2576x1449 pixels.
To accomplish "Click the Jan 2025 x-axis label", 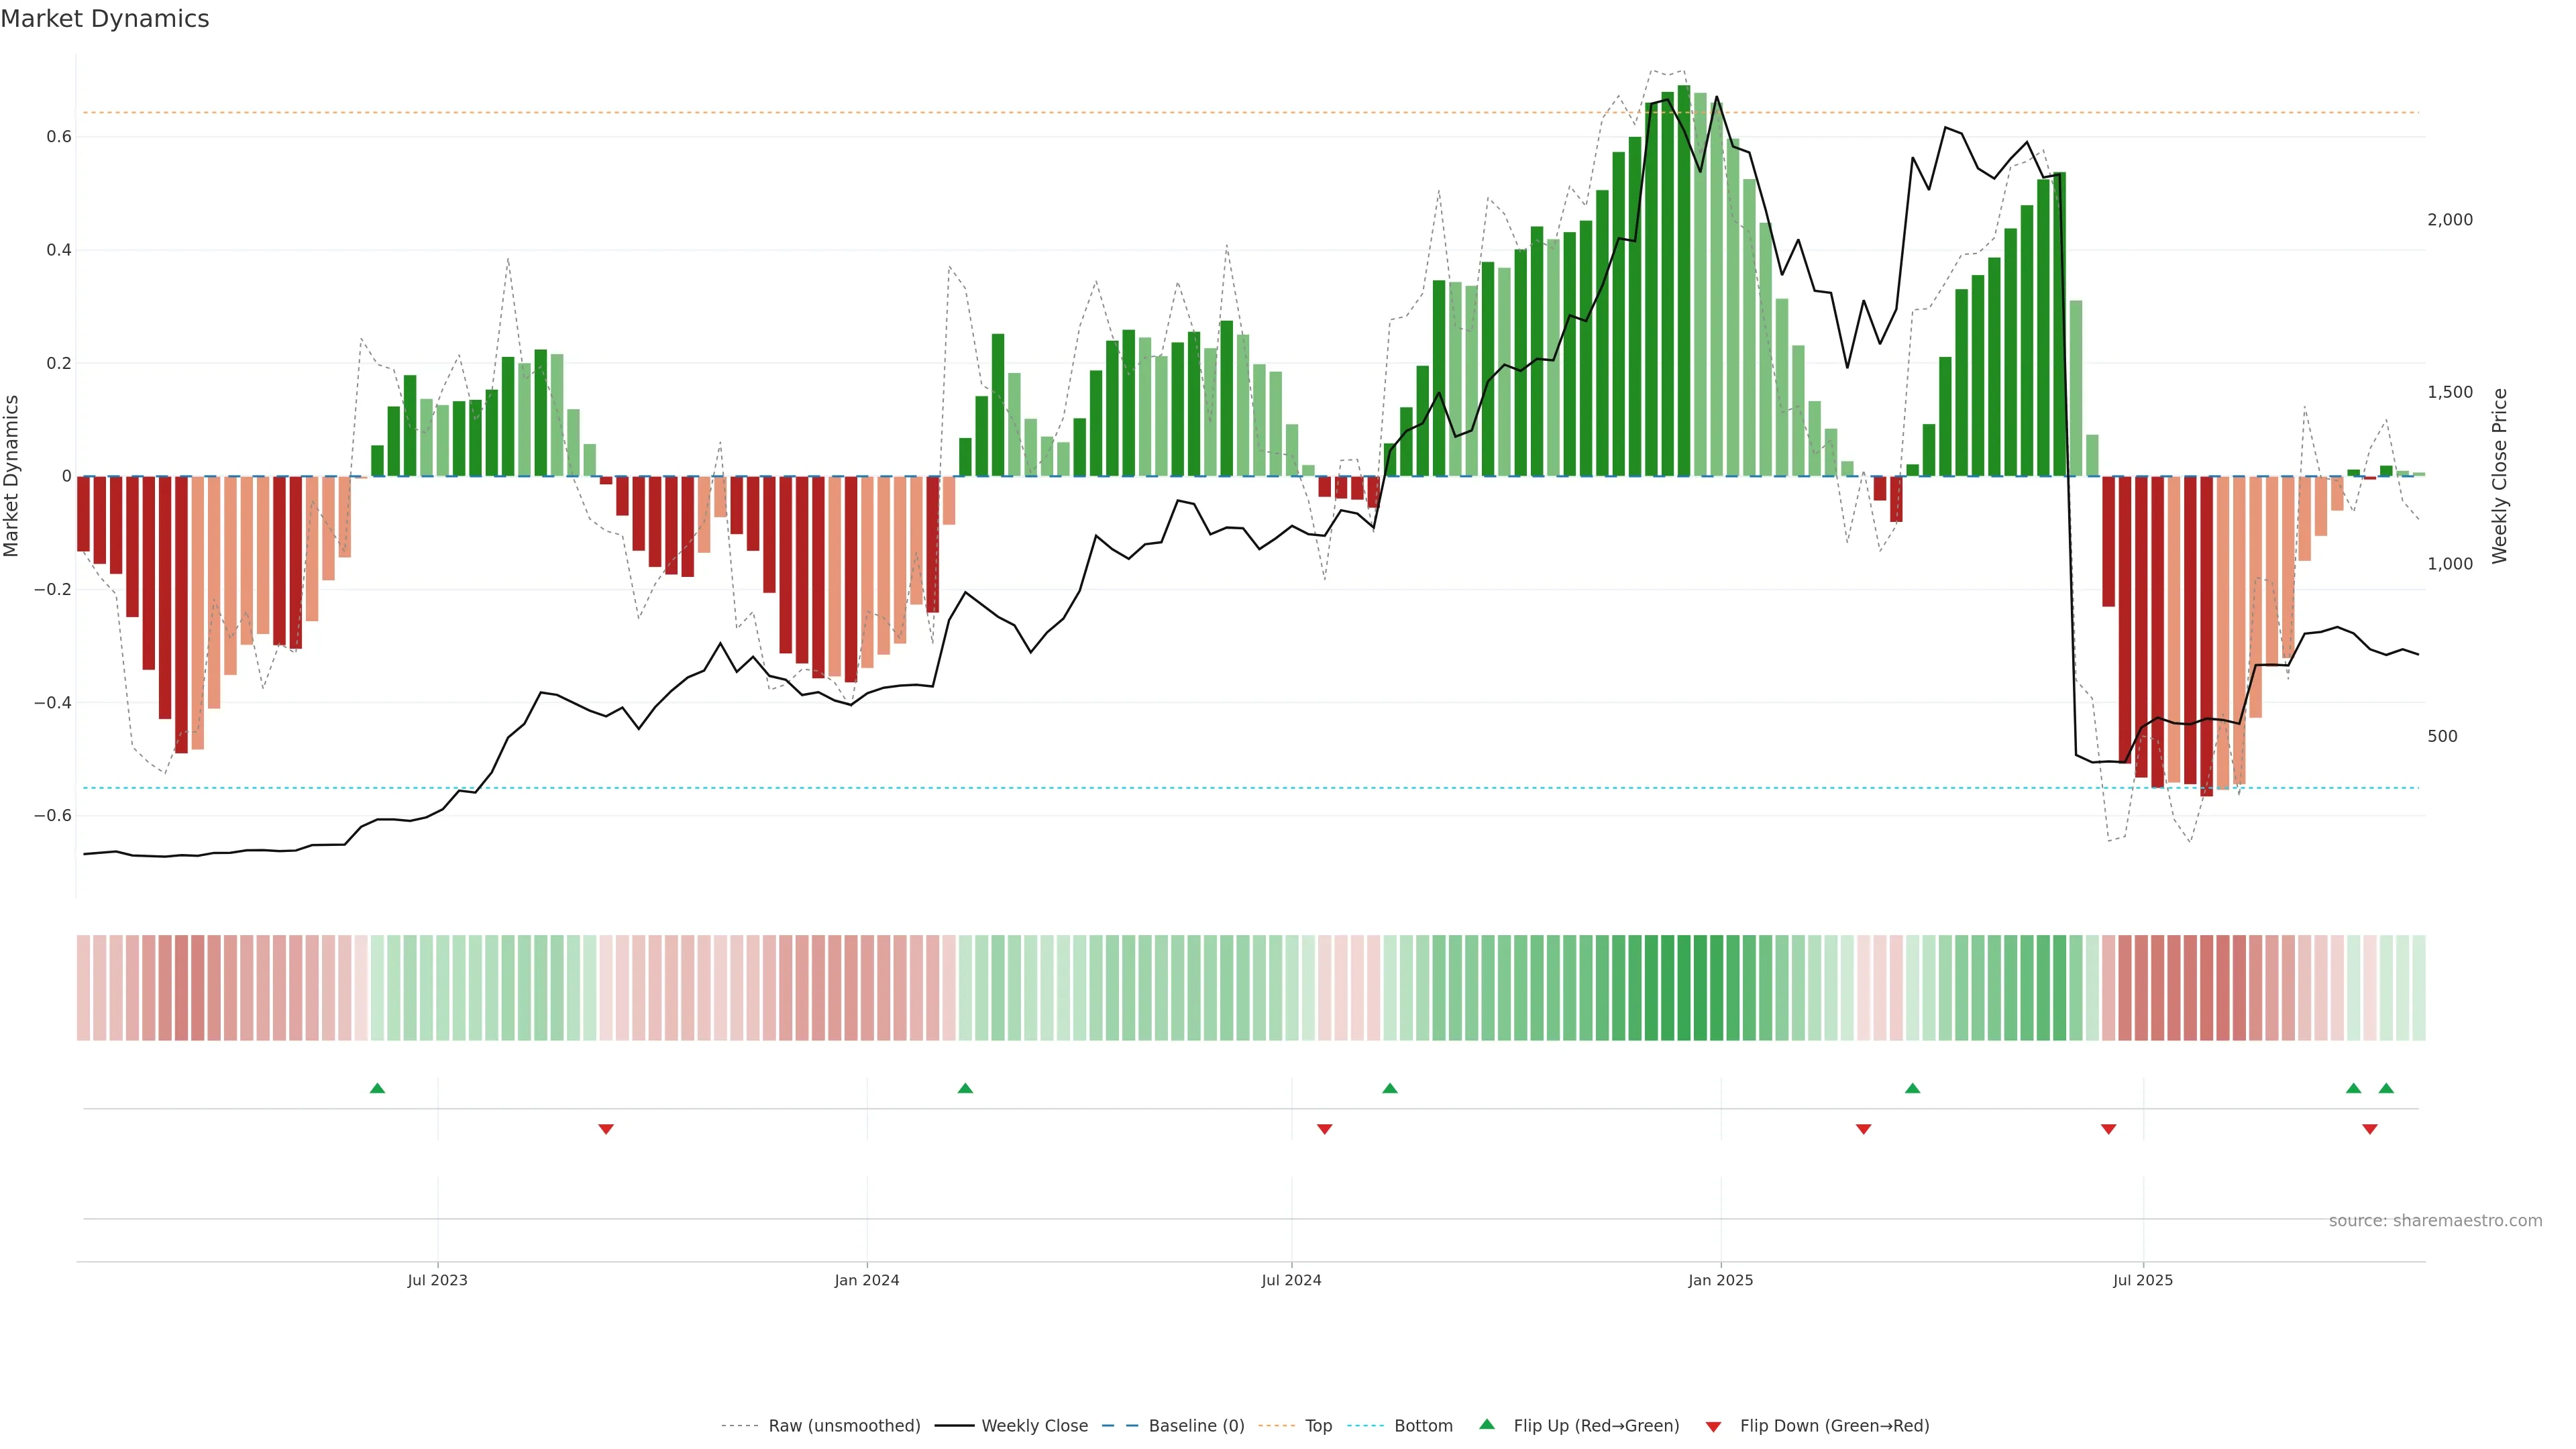I will pyautogui.click(x=1720, y=1280).
